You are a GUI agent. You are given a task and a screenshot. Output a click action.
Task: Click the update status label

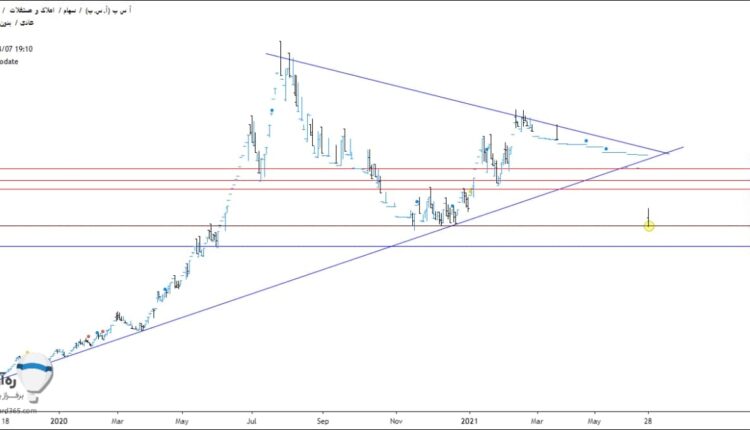[12, 61]
